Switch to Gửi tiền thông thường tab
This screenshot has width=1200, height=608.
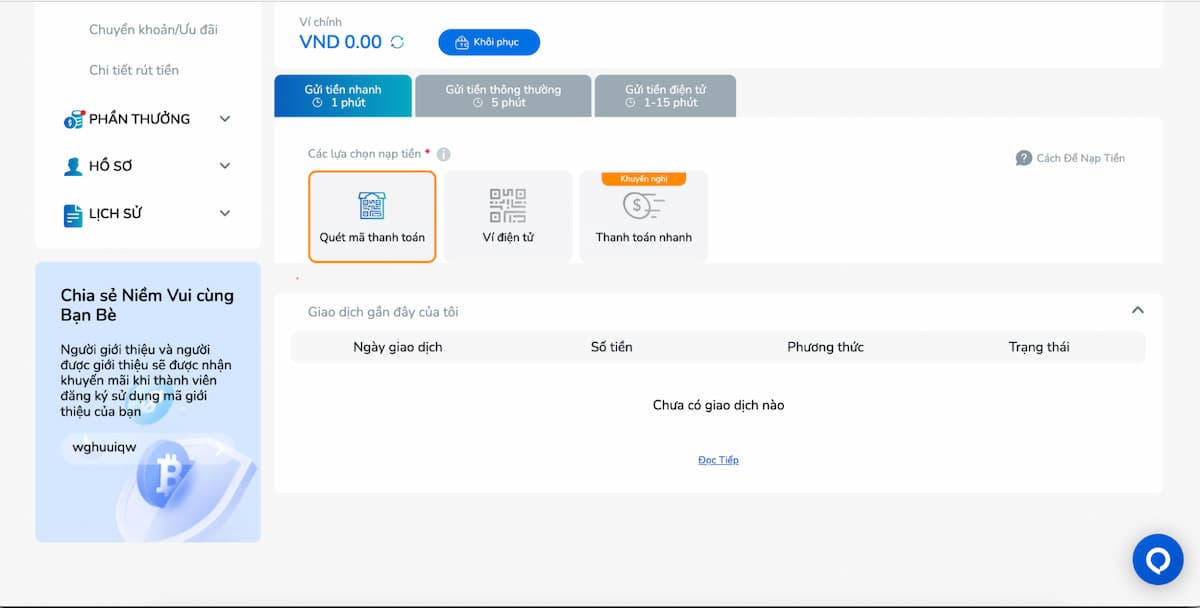[x=503, y=96]
